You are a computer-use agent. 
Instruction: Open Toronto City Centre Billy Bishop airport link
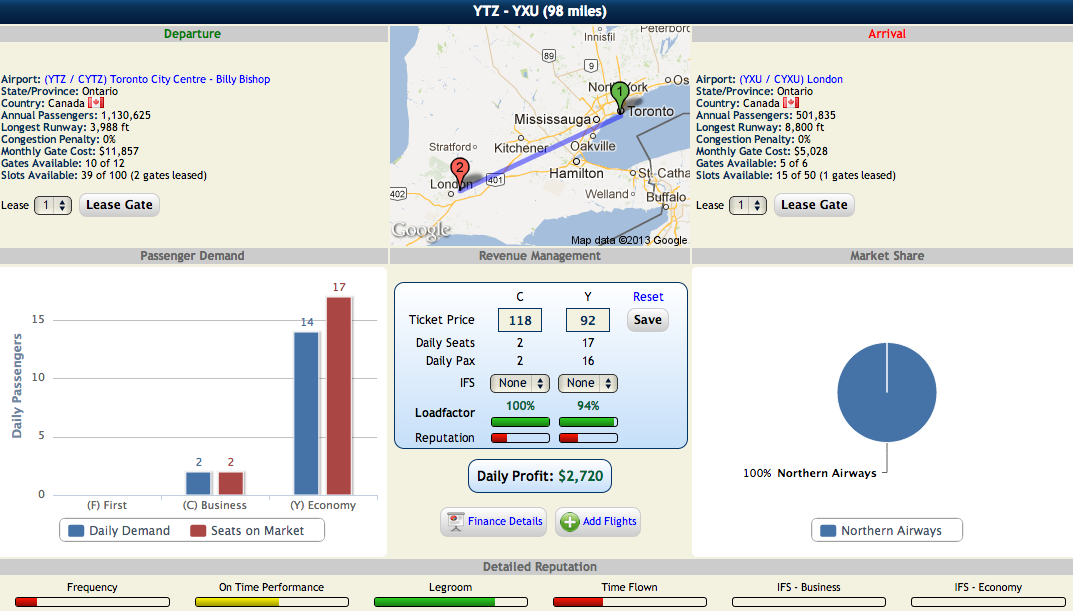click(157, 79)
